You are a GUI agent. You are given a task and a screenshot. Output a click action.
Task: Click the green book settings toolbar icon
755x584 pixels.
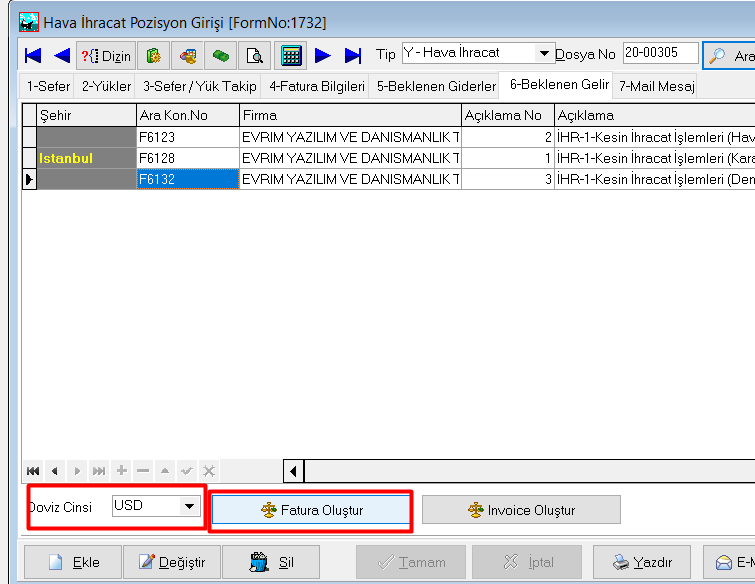click(x=154, y=56)
